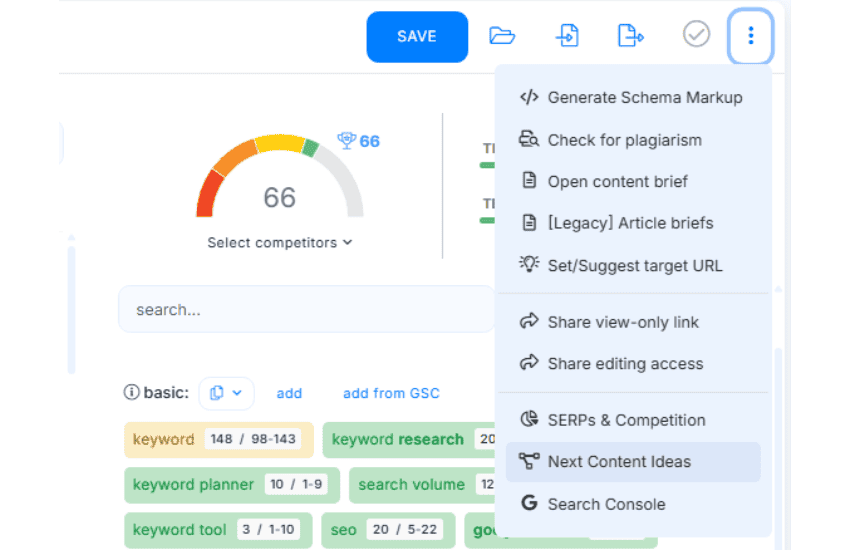Click the blue SAVE button
Screen dimensions: 850x550
point(417,37)
